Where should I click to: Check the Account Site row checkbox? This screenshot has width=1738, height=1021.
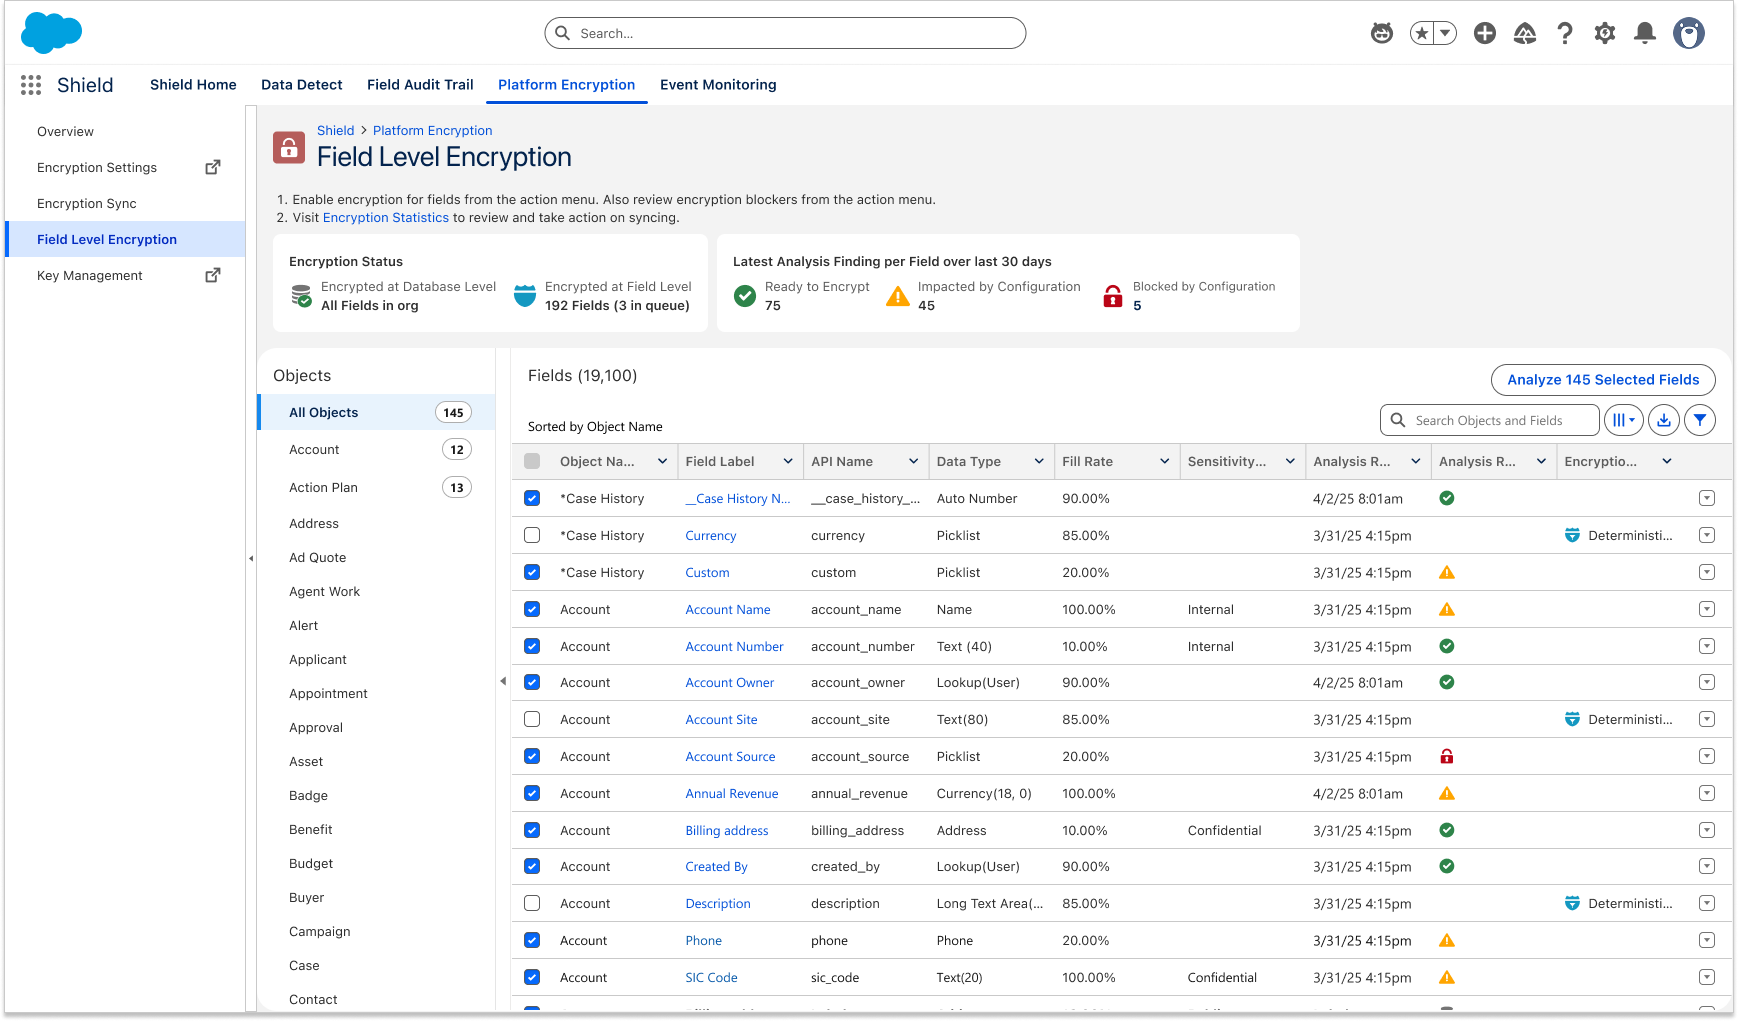[x=532, y=719]
